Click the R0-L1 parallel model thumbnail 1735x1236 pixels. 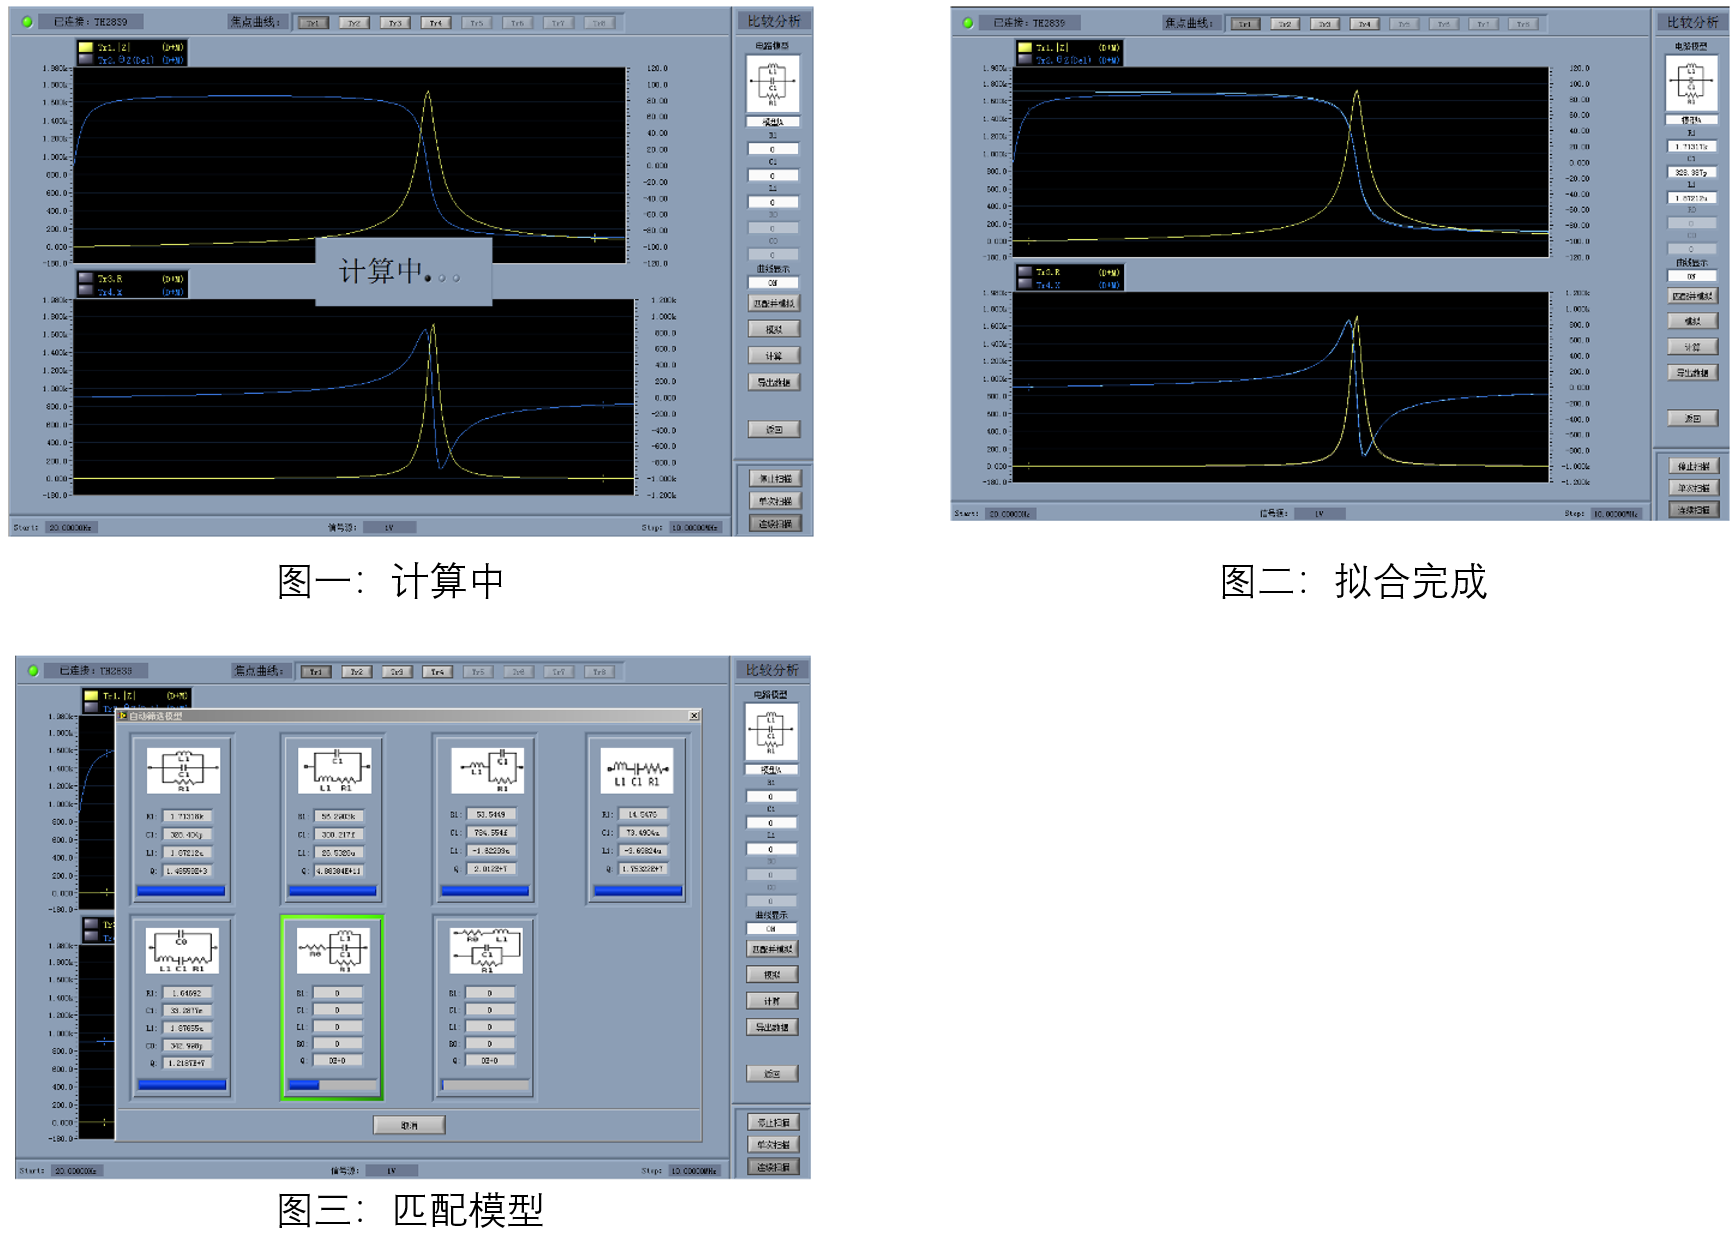click(485, 950)
